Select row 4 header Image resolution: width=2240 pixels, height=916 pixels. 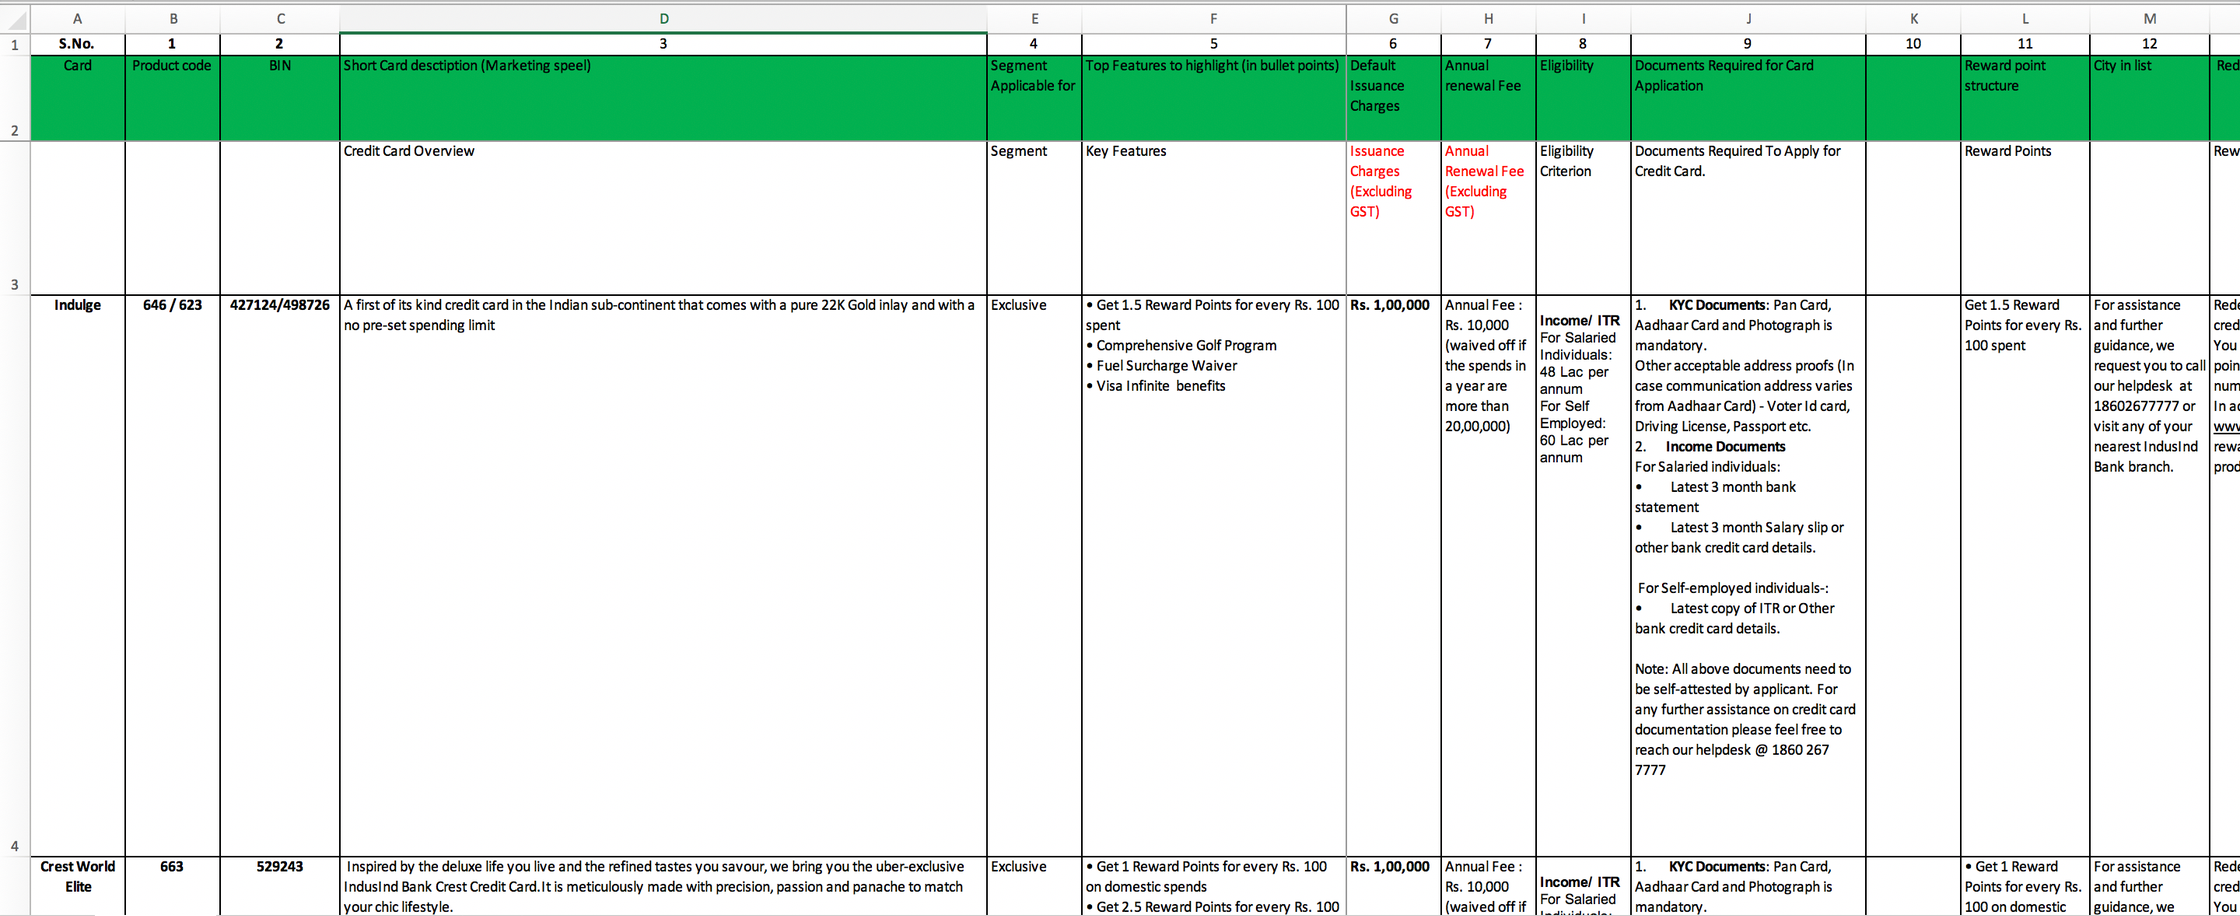[x=15, y=576]
